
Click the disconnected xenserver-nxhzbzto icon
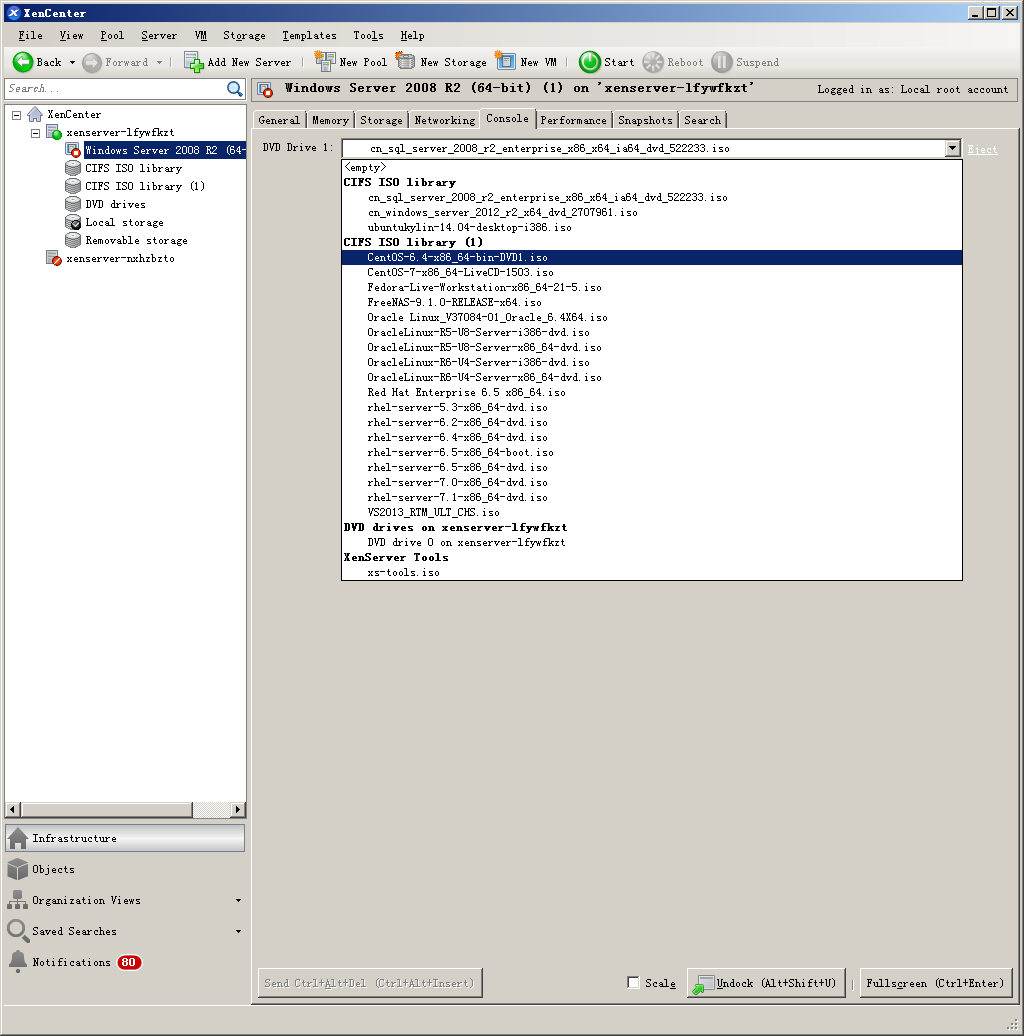tap(54, 258)
